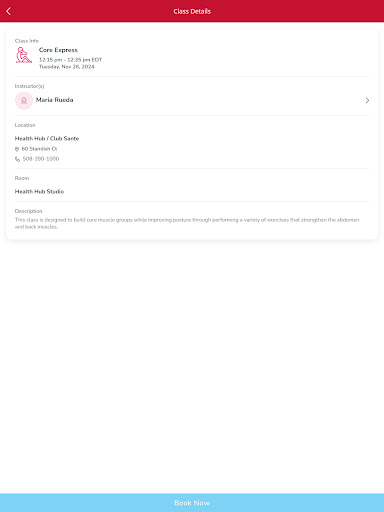
Task: Expand instructor details with the chevron
Action: (367, 100)
